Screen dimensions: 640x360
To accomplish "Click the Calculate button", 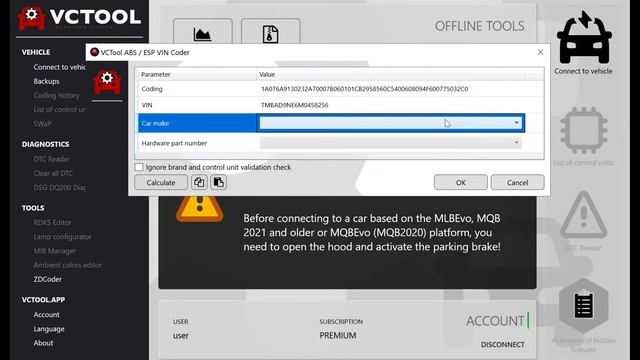I will coord(161,182).
